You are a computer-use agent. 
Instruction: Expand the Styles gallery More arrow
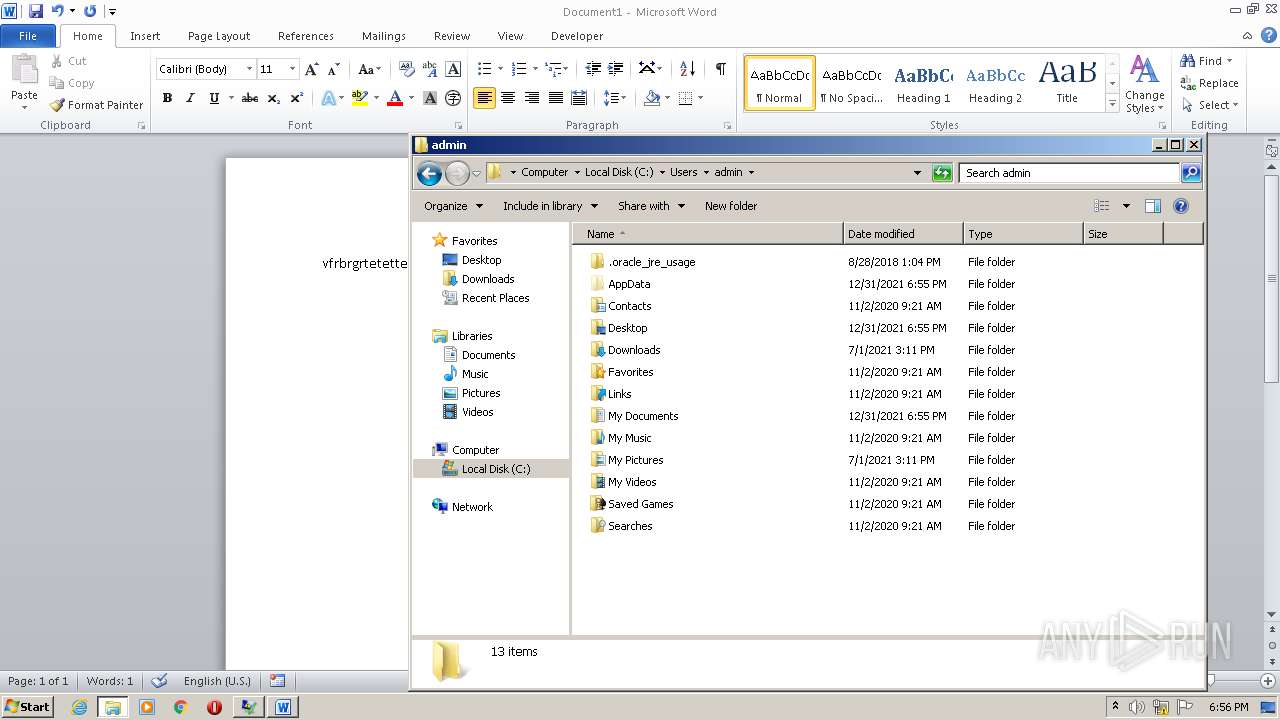[x=1112, y=104]
